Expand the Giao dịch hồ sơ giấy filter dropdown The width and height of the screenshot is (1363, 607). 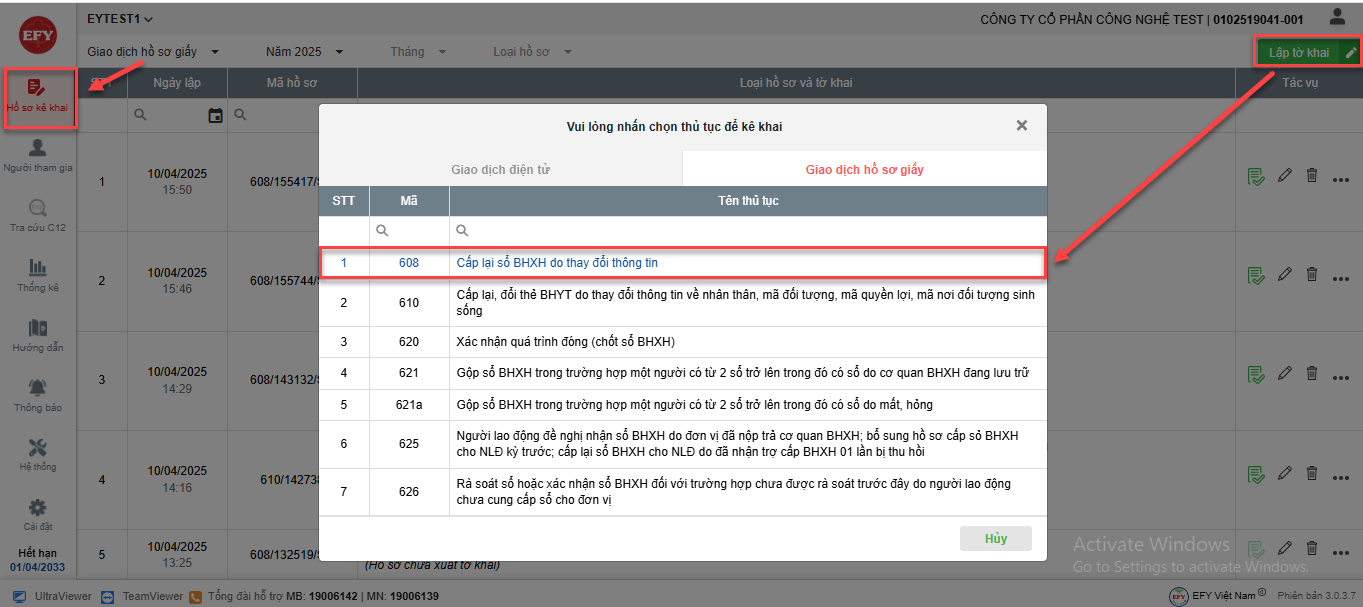pos(152,51)
